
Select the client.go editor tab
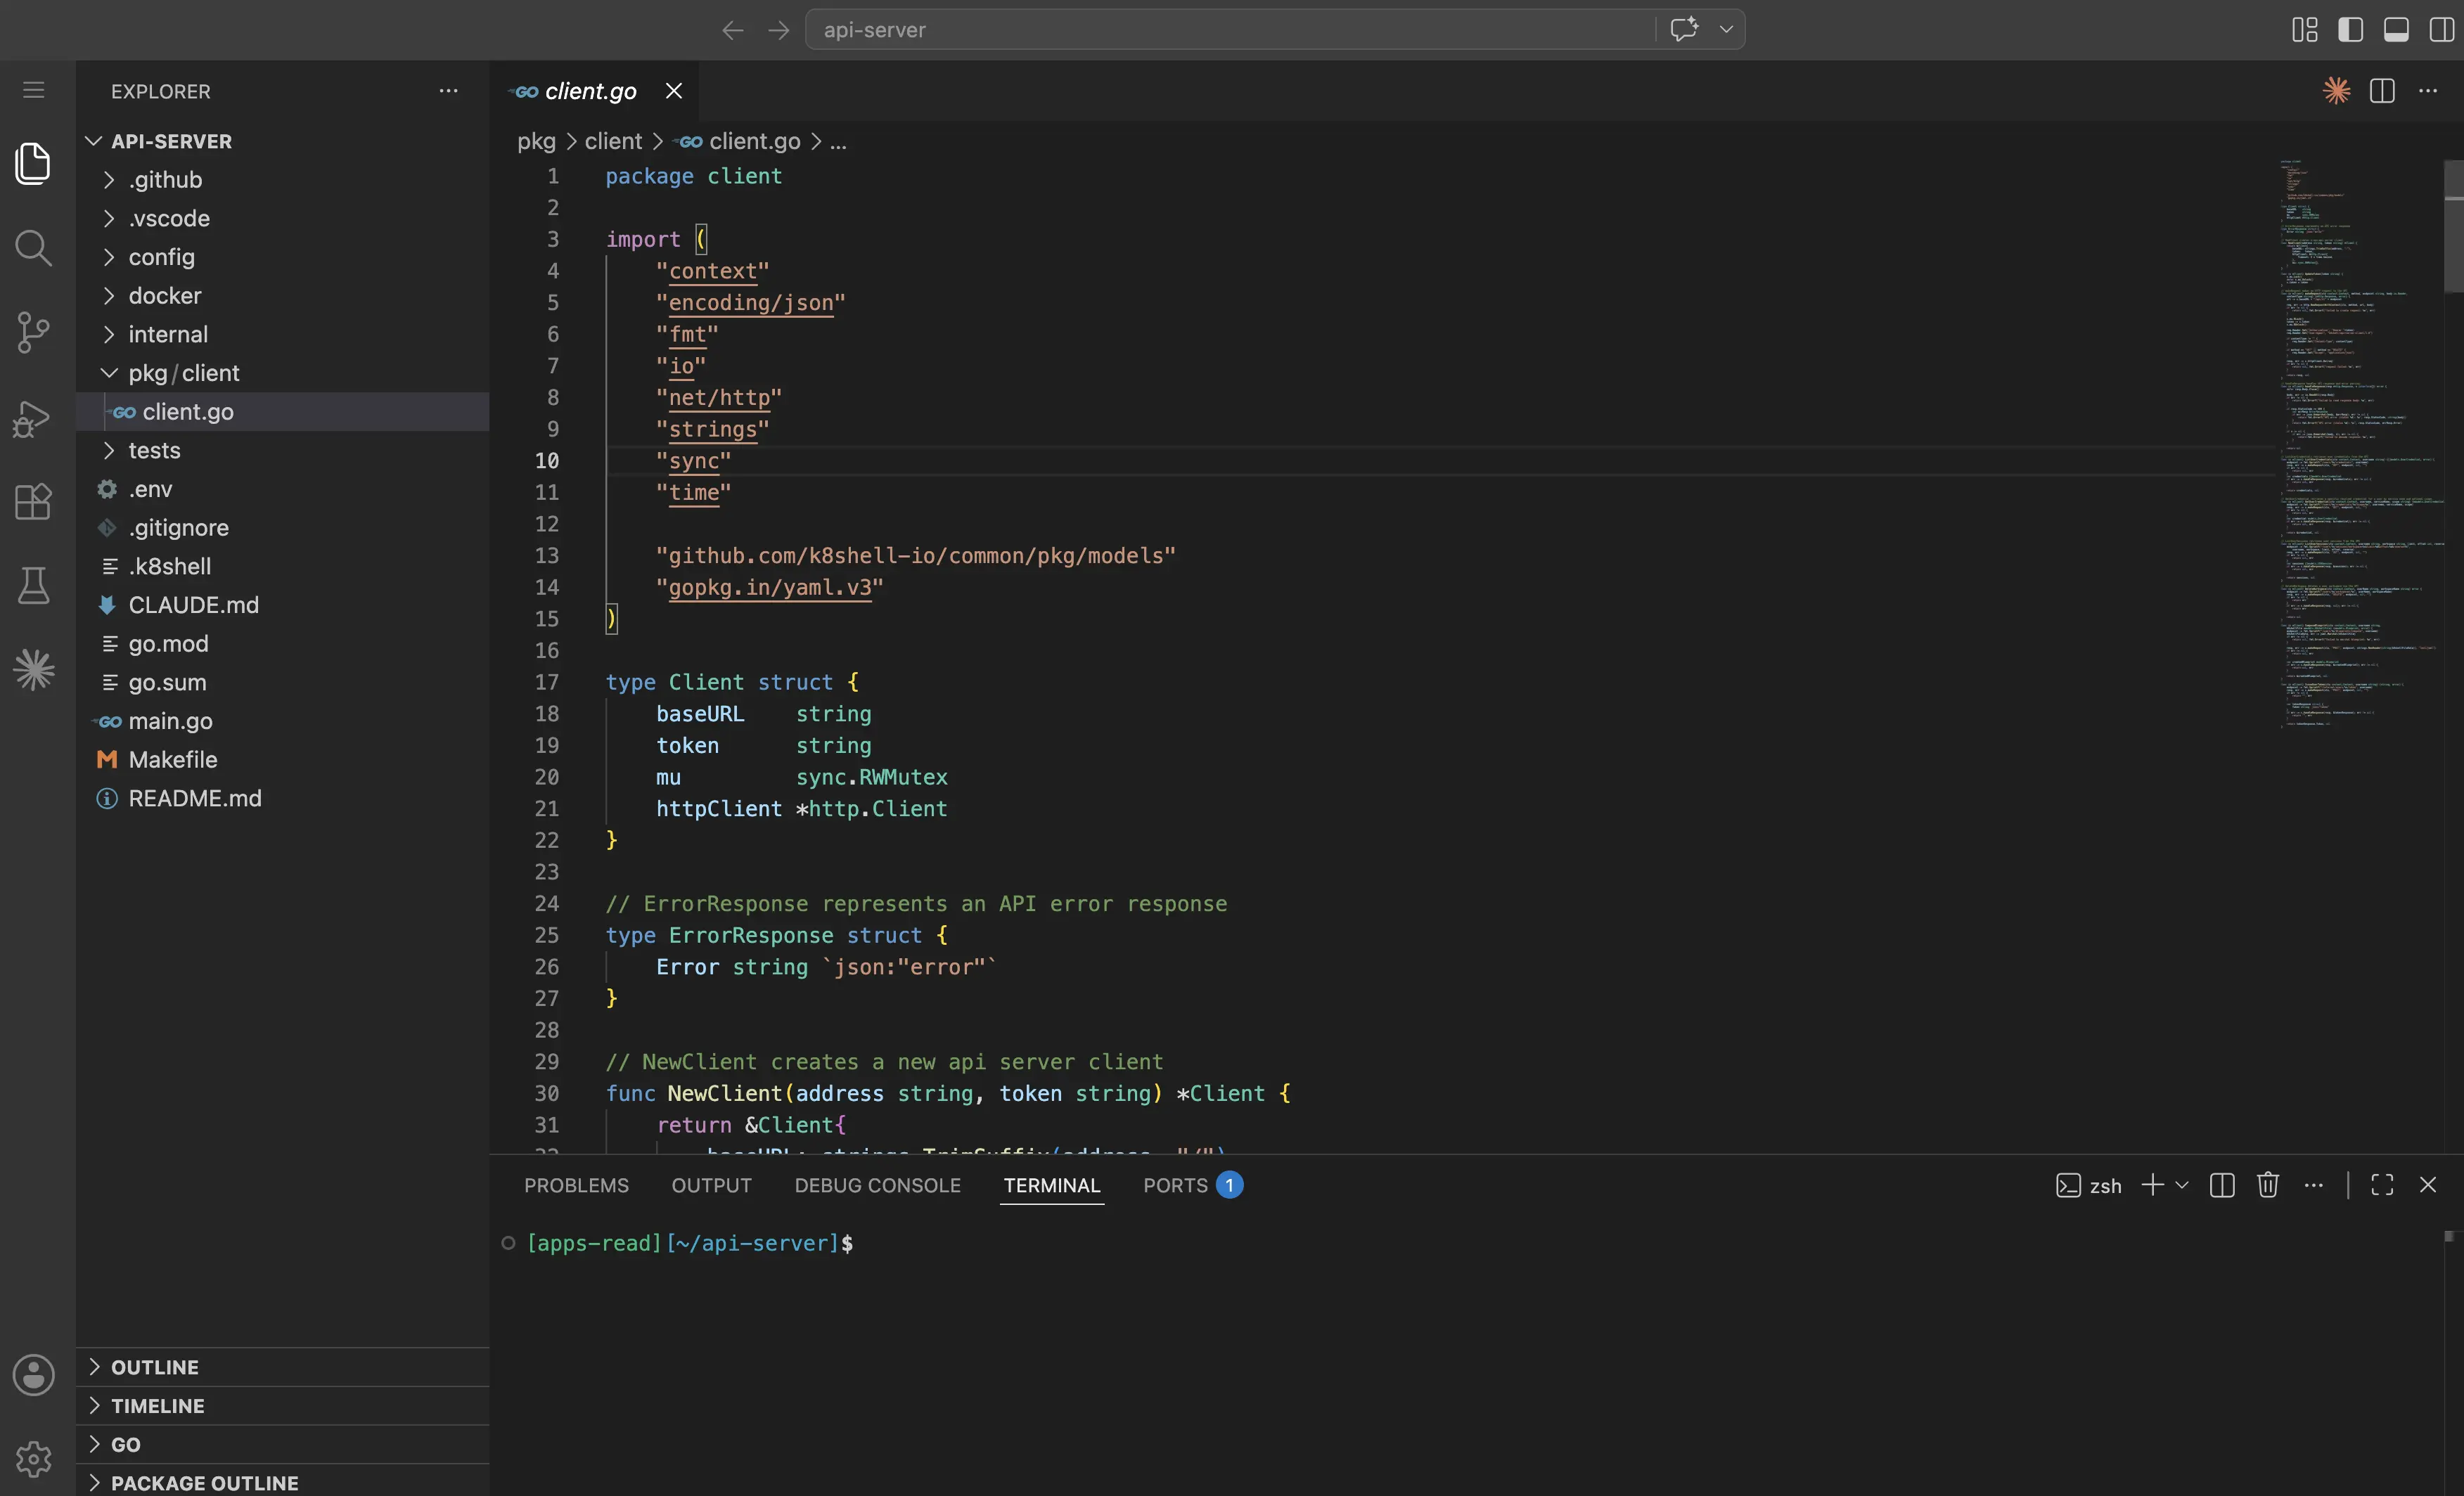pyautogui.click(x=590, y=91)
